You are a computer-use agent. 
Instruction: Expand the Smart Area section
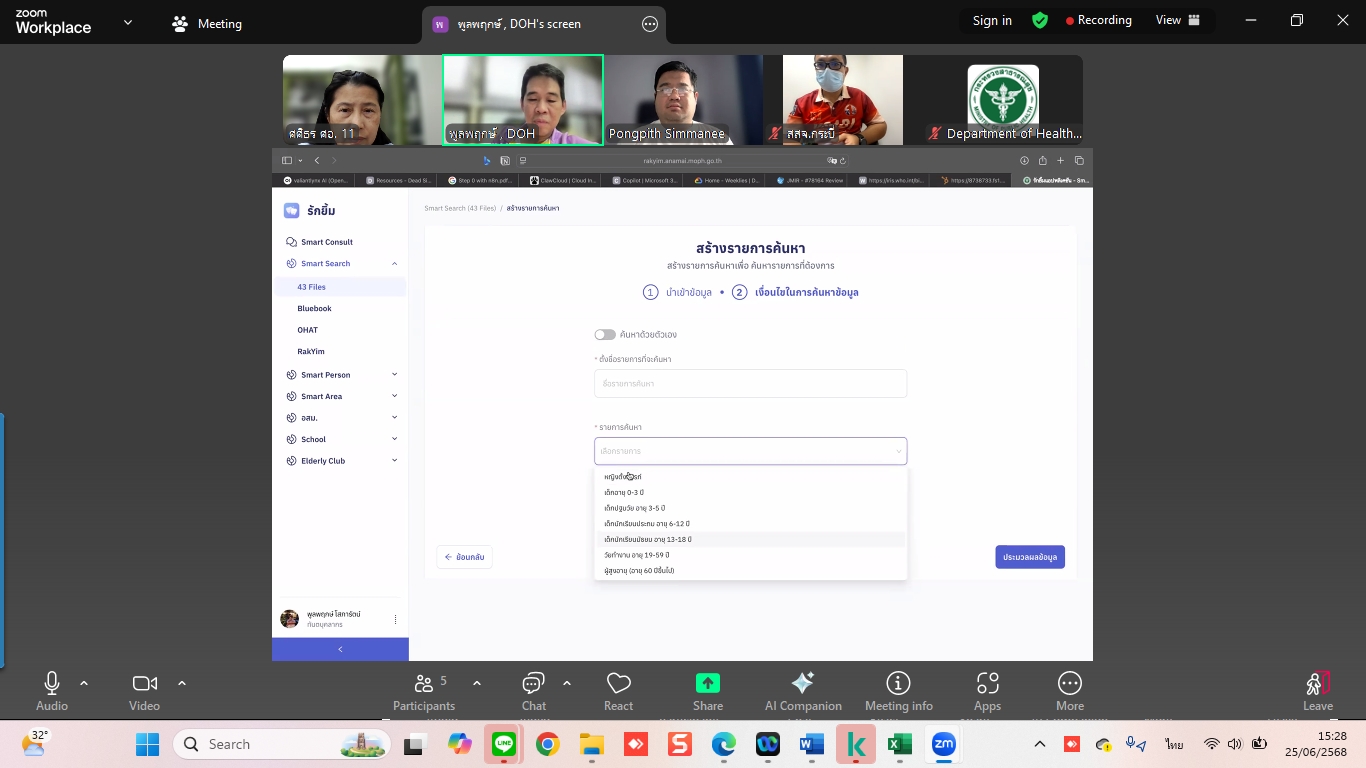pyautogui.click(x=394, y=396)
